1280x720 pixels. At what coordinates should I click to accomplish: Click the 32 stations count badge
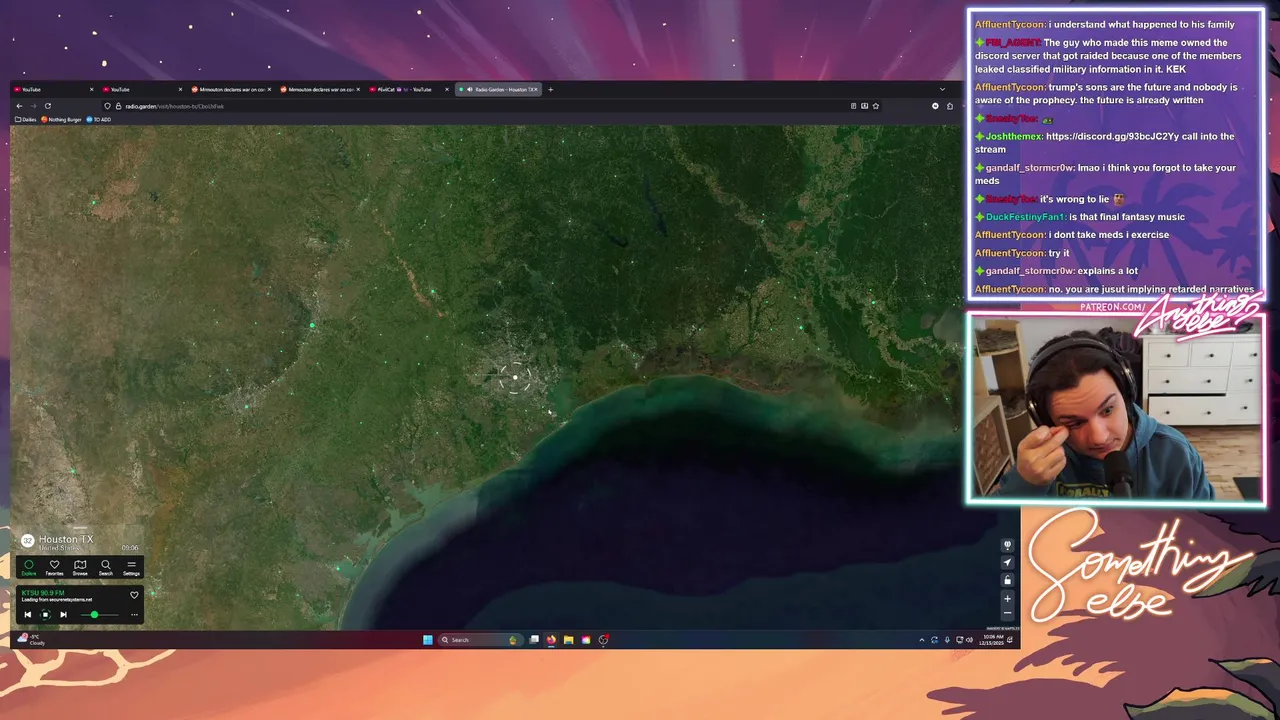coord(28,541)
